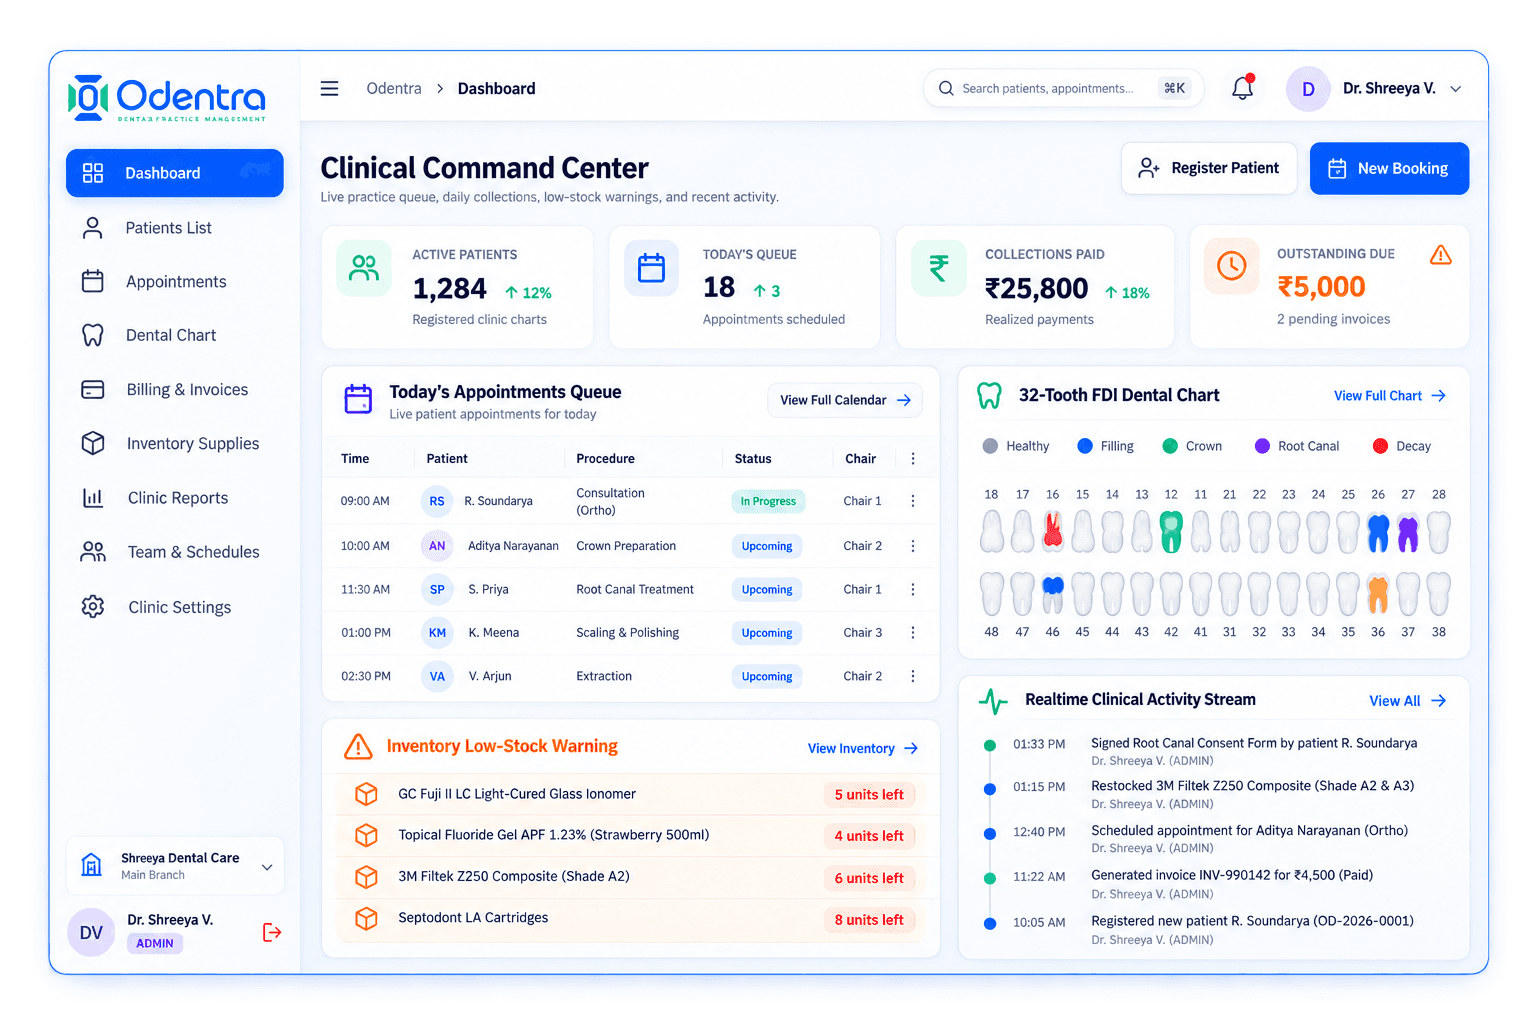Select crowned tooth 12 in the dental chart
1536x1024 pixels.
[x=1170, y=531]
